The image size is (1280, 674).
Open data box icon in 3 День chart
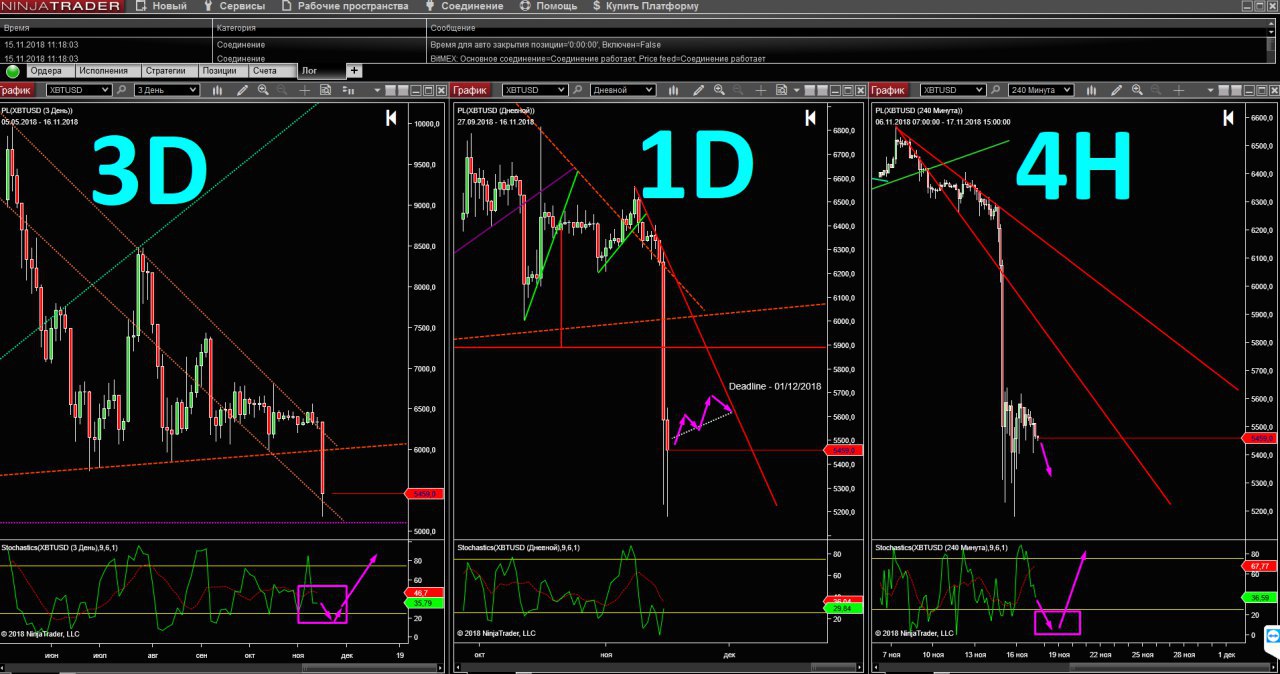tap(326, 90)
